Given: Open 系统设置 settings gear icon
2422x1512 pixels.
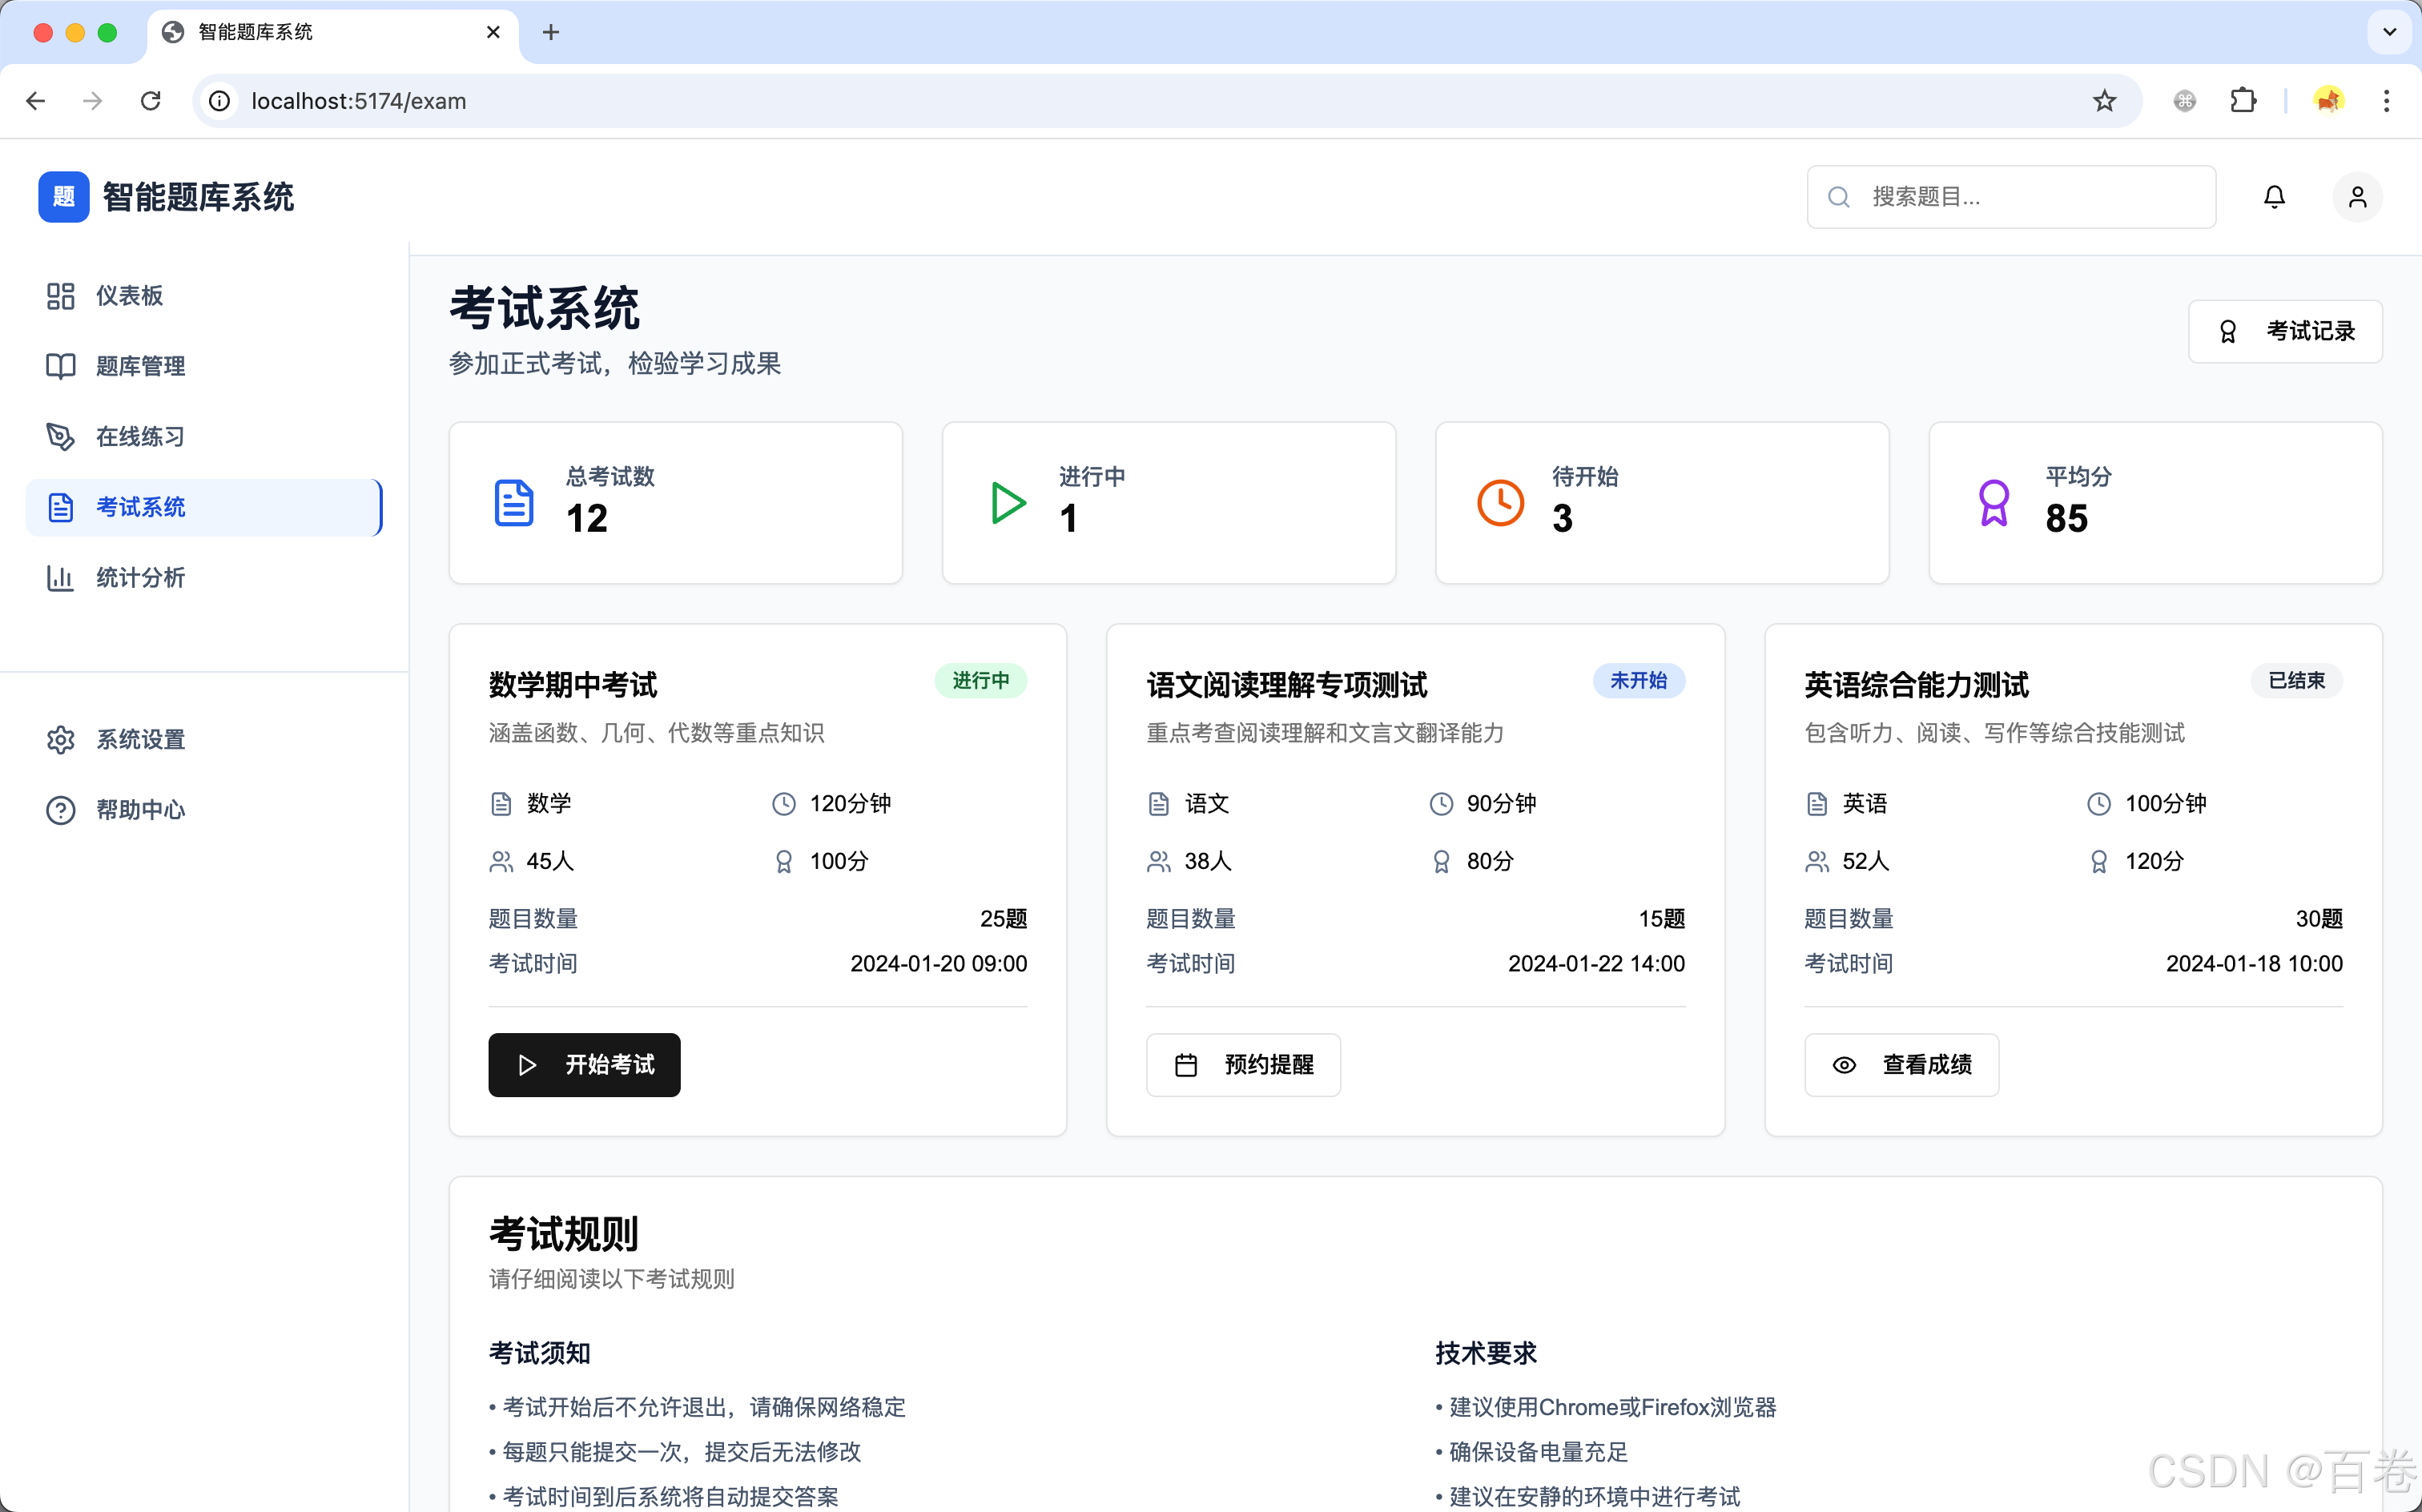Looking at the screenshot, I should tap(60, 739).
